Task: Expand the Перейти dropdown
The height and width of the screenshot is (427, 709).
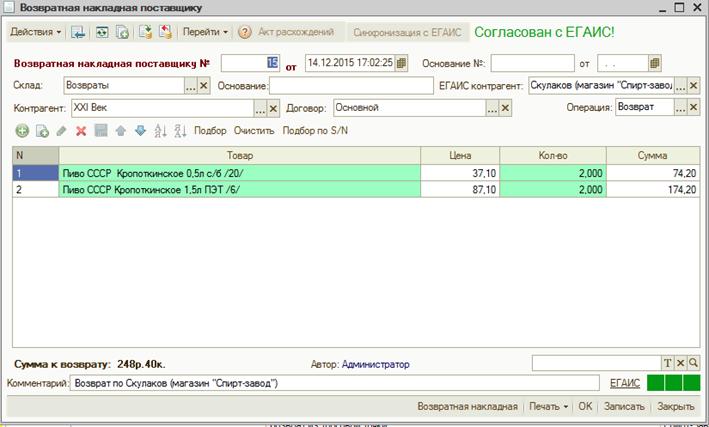Action: (x=205, y=32)
